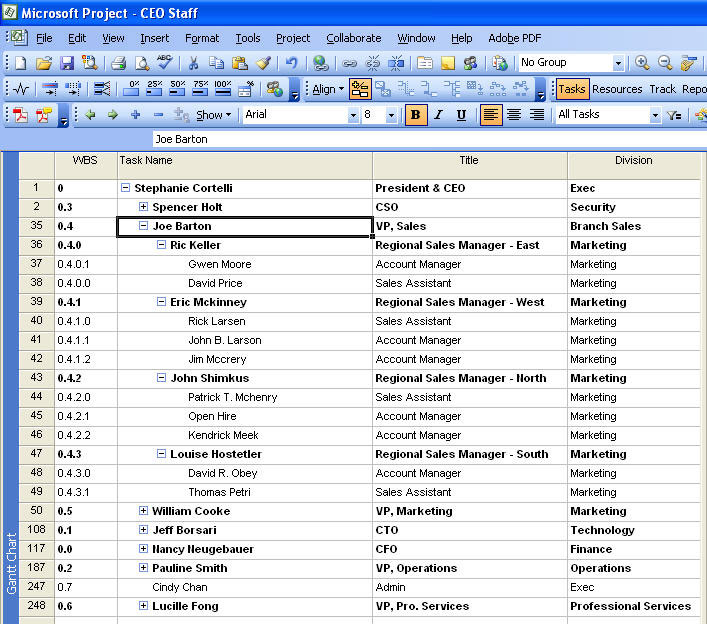This screenshot has width=707, height=624.
Task: Click the WBS column header
Action: 86,165
